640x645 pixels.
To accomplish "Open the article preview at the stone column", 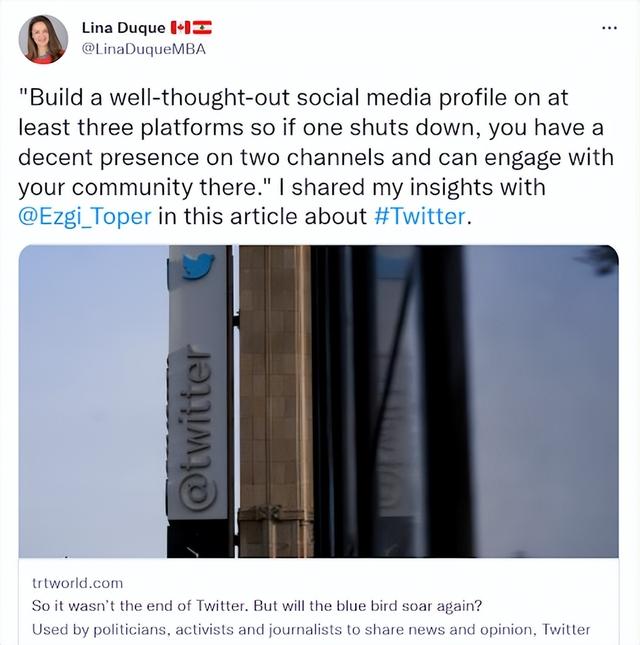I will (275, 401).
